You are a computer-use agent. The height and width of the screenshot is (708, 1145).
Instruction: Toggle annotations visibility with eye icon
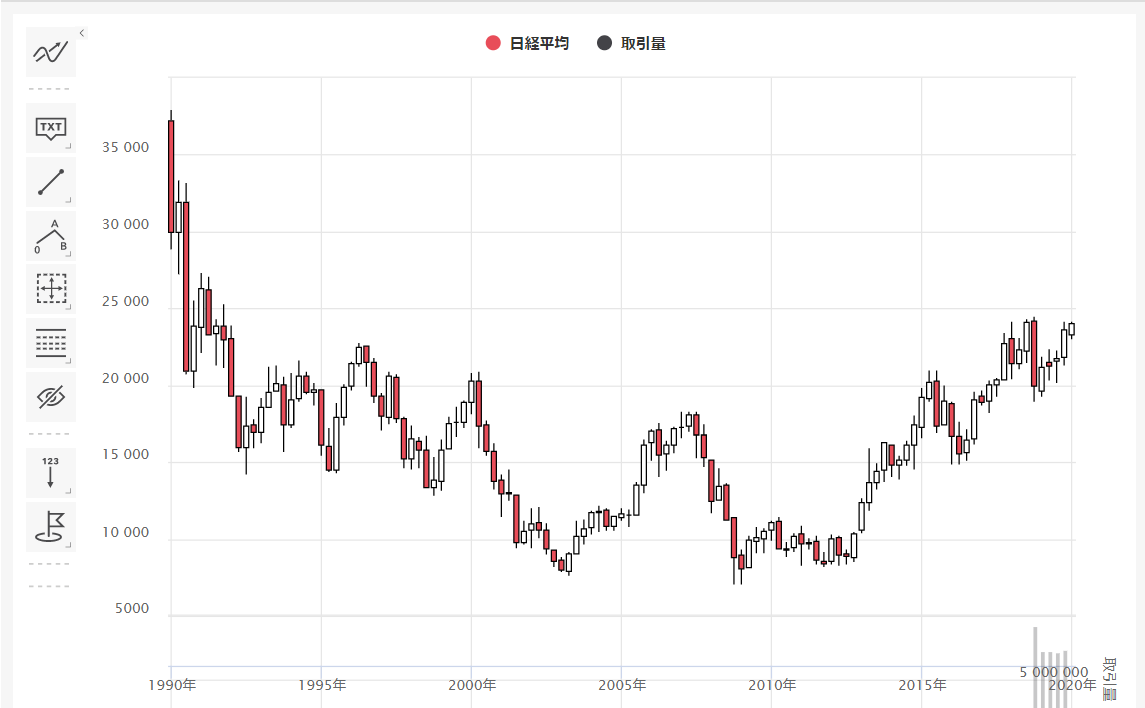(51, 397)
